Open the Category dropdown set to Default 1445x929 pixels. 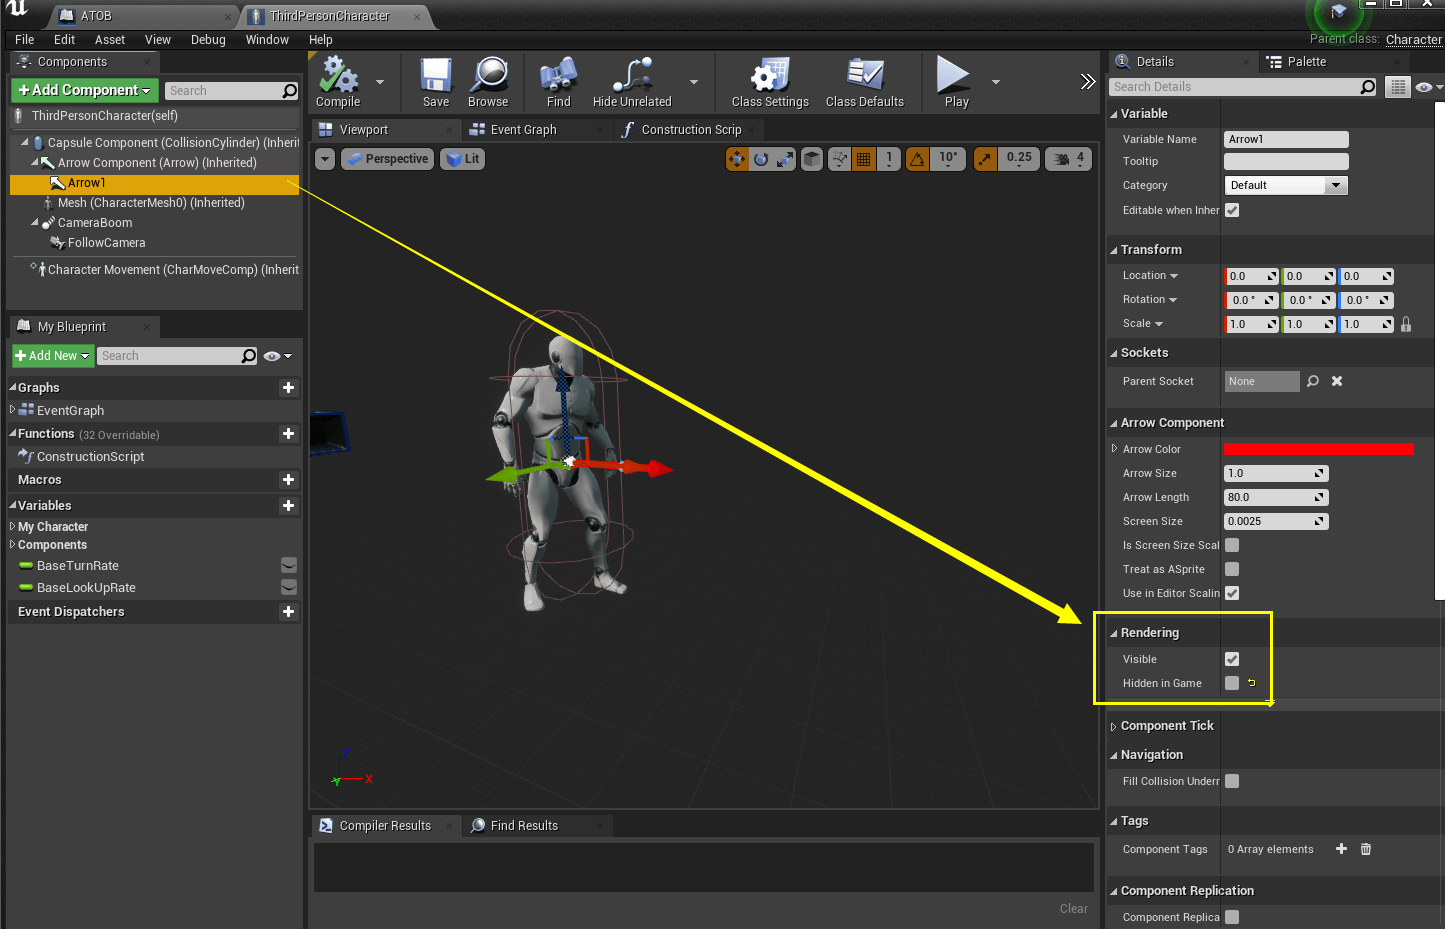pos(1286,185)
